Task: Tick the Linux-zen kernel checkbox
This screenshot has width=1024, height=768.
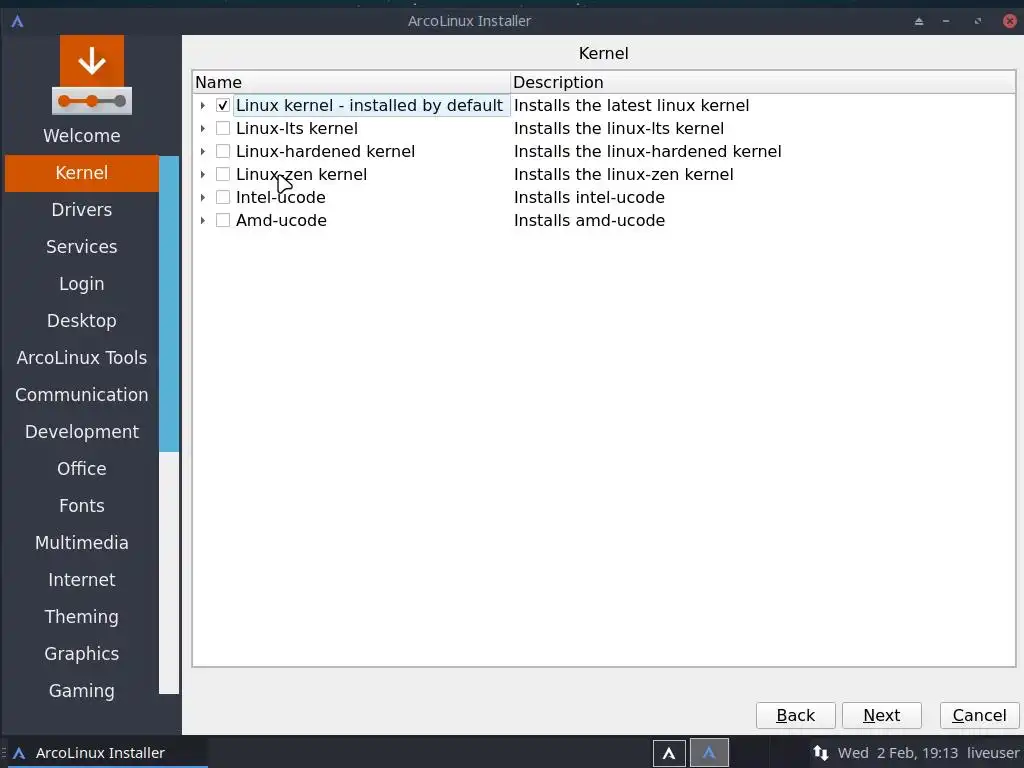Action: coord(223,174)
